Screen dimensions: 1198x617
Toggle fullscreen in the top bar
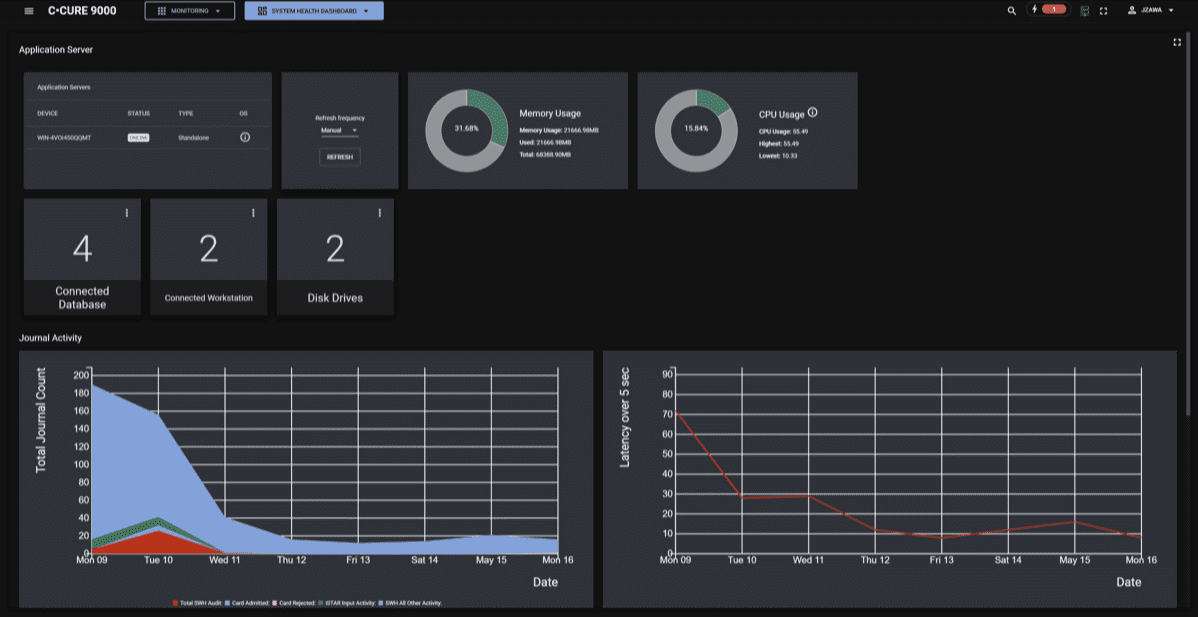point(1102,11)
